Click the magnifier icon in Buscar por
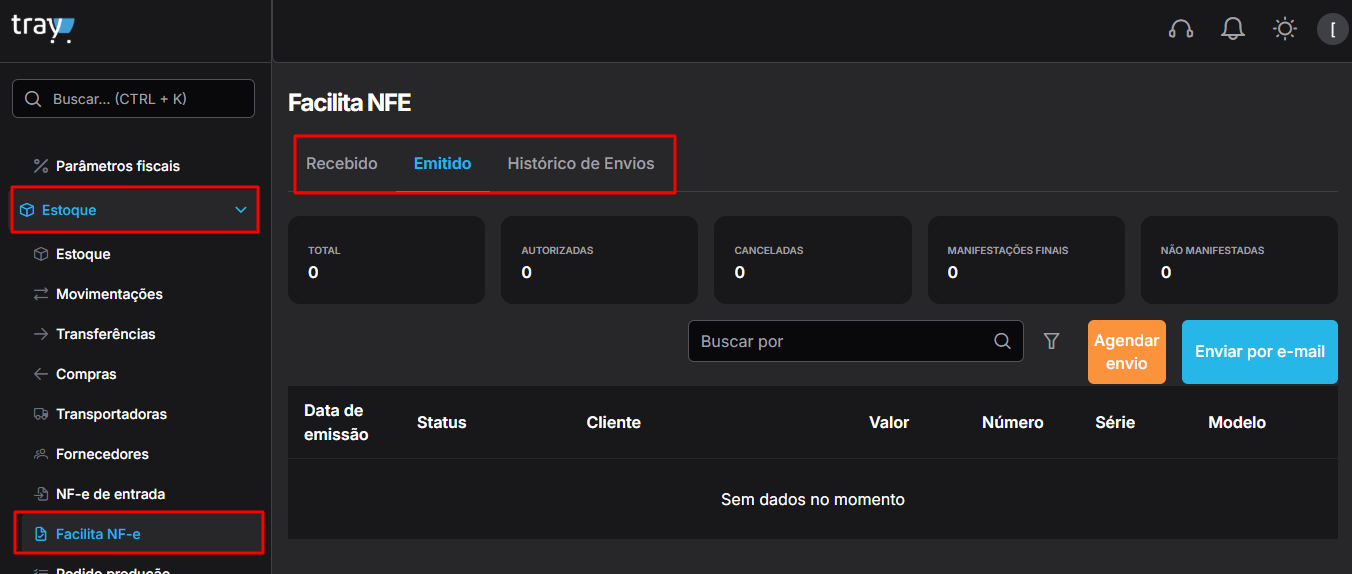The width and height of the screenshot is (1352, 574). [x=1002, y=341]
